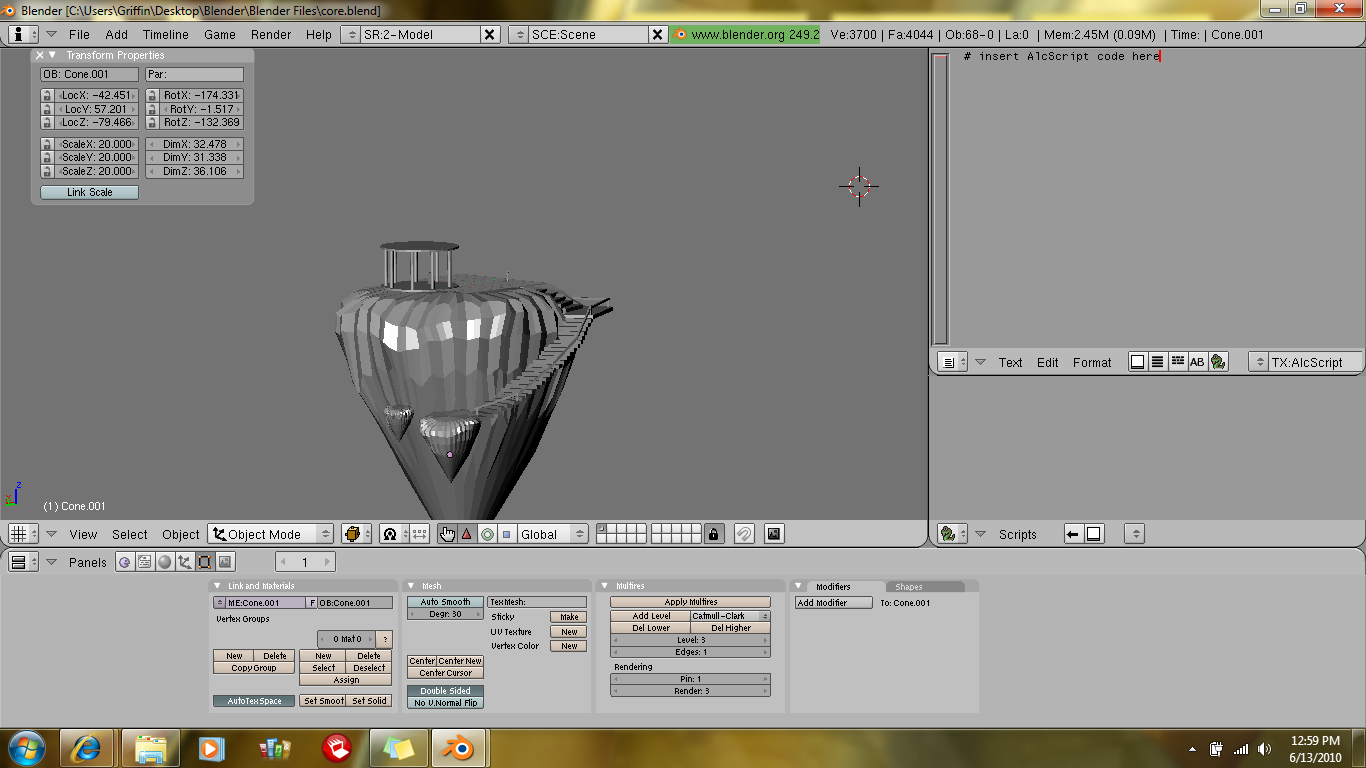
Task: Open Windows Media Player from taskbar
Action: 211,747
